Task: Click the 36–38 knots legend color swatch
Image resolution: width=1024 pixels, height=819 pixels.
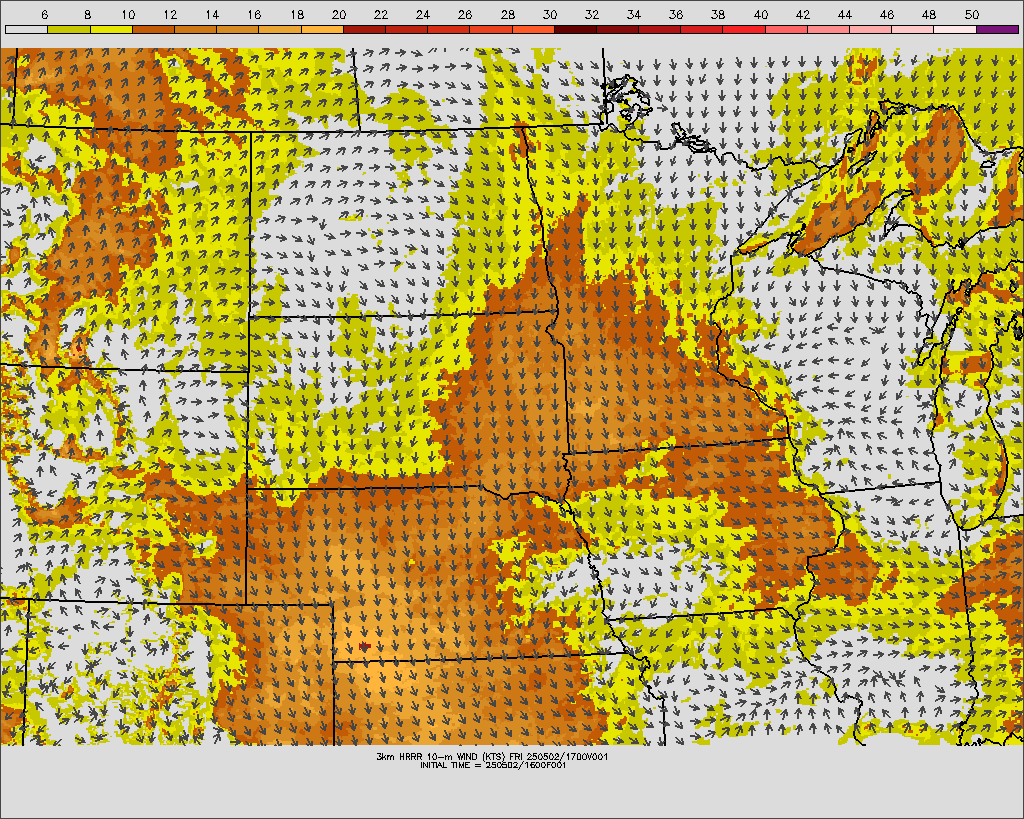Action: [702, 29]
